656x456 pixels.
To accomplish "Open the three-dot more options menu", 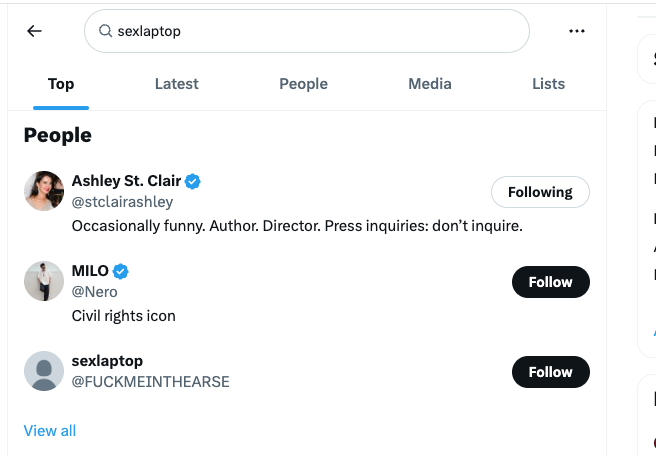I will point(576,31).
